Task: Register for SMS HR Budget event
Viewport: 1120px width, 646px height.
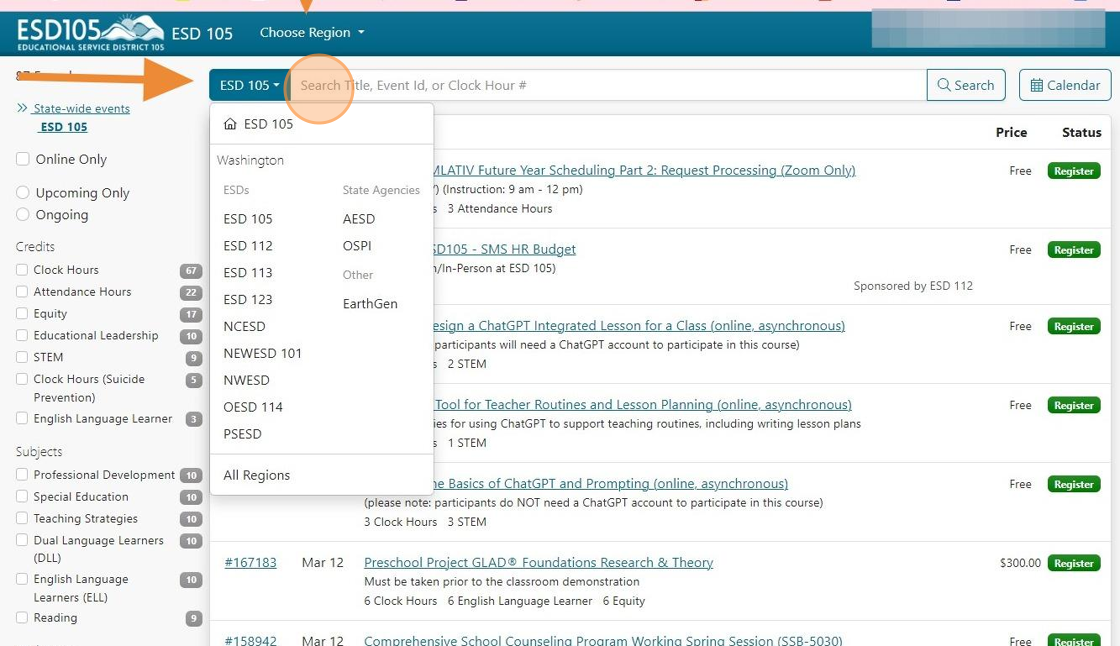Action: (x=1074, y=250)
